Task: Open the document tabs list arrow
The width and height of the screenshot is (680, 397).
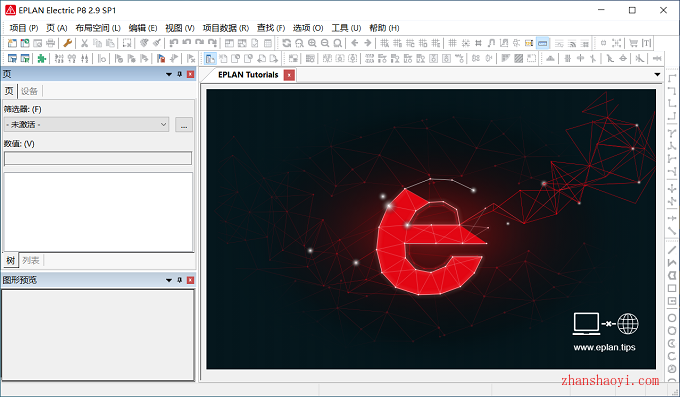Action: coord(657,75)
